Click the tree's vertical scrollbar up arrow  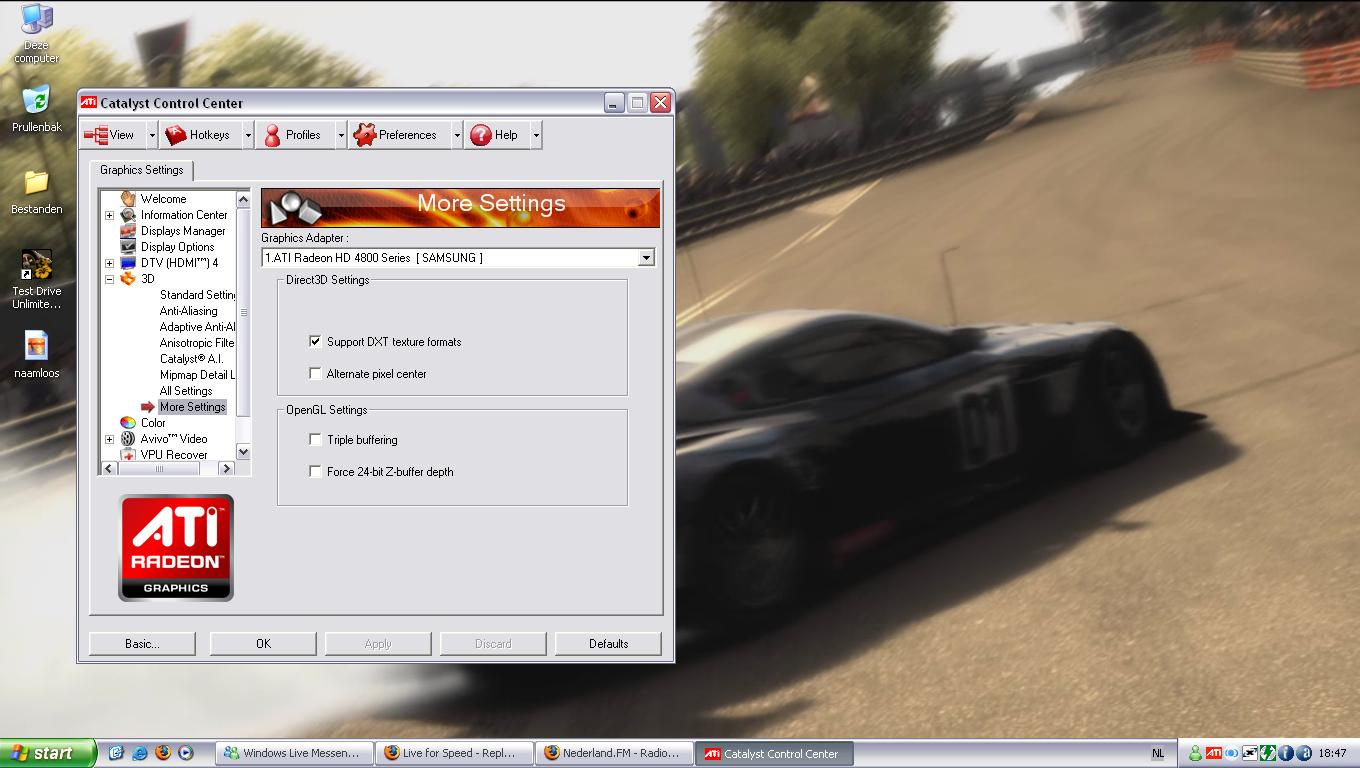(243, 197)
